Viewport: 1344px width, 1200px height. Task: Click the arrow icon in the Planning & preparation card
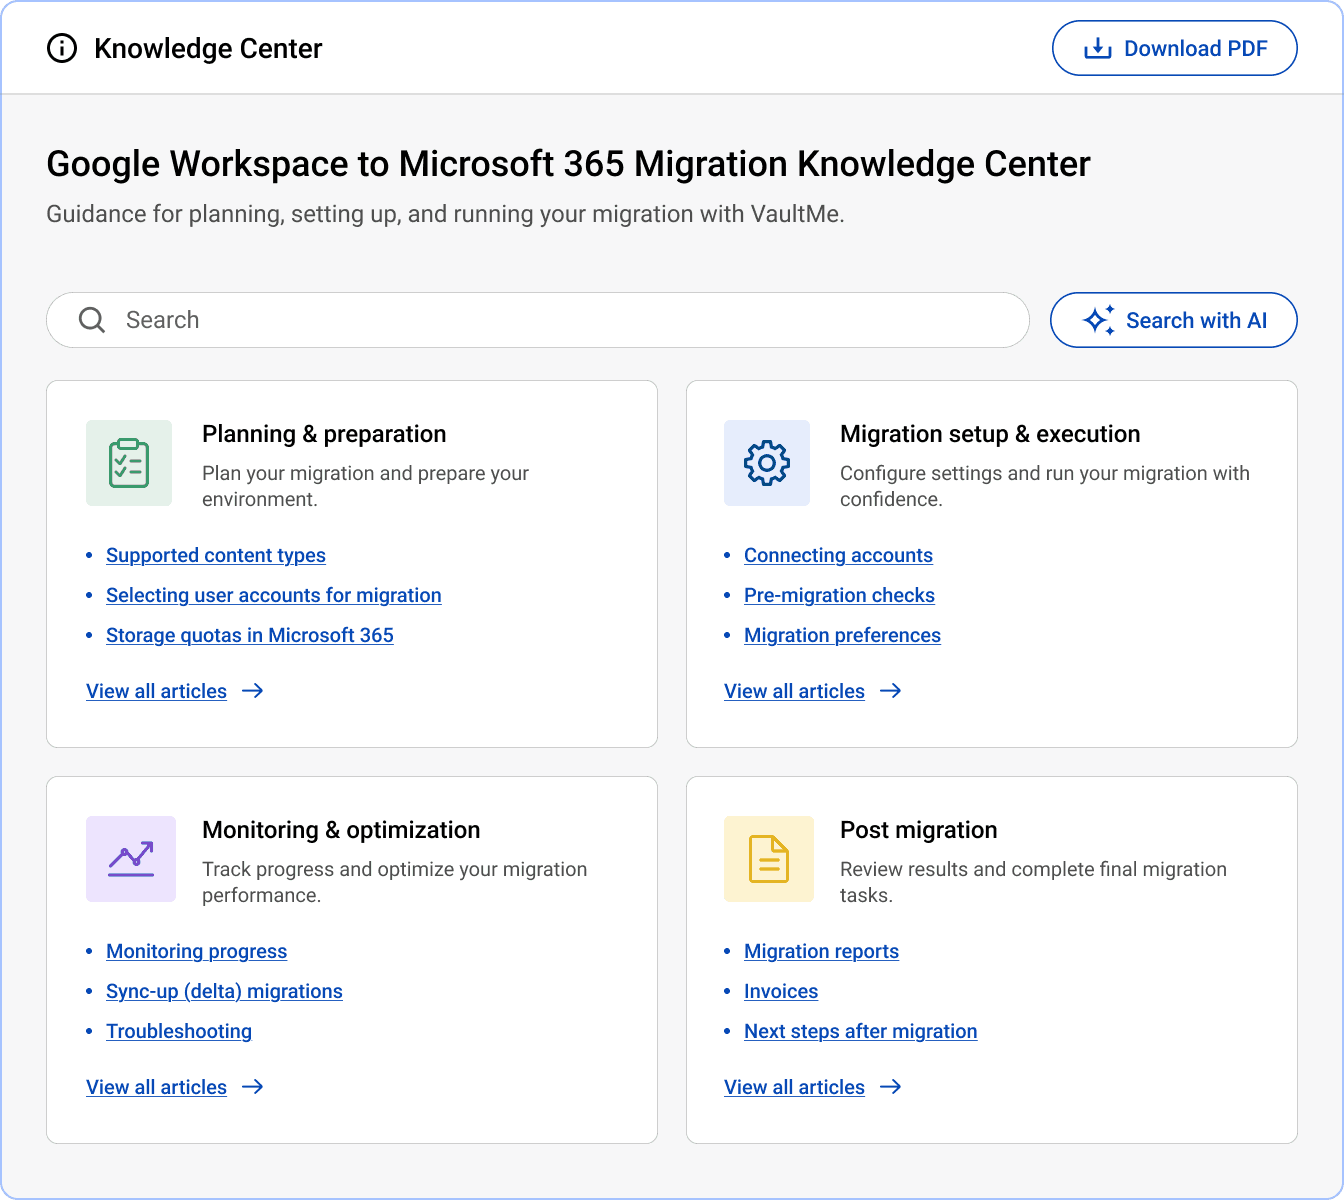click(253, 691)
